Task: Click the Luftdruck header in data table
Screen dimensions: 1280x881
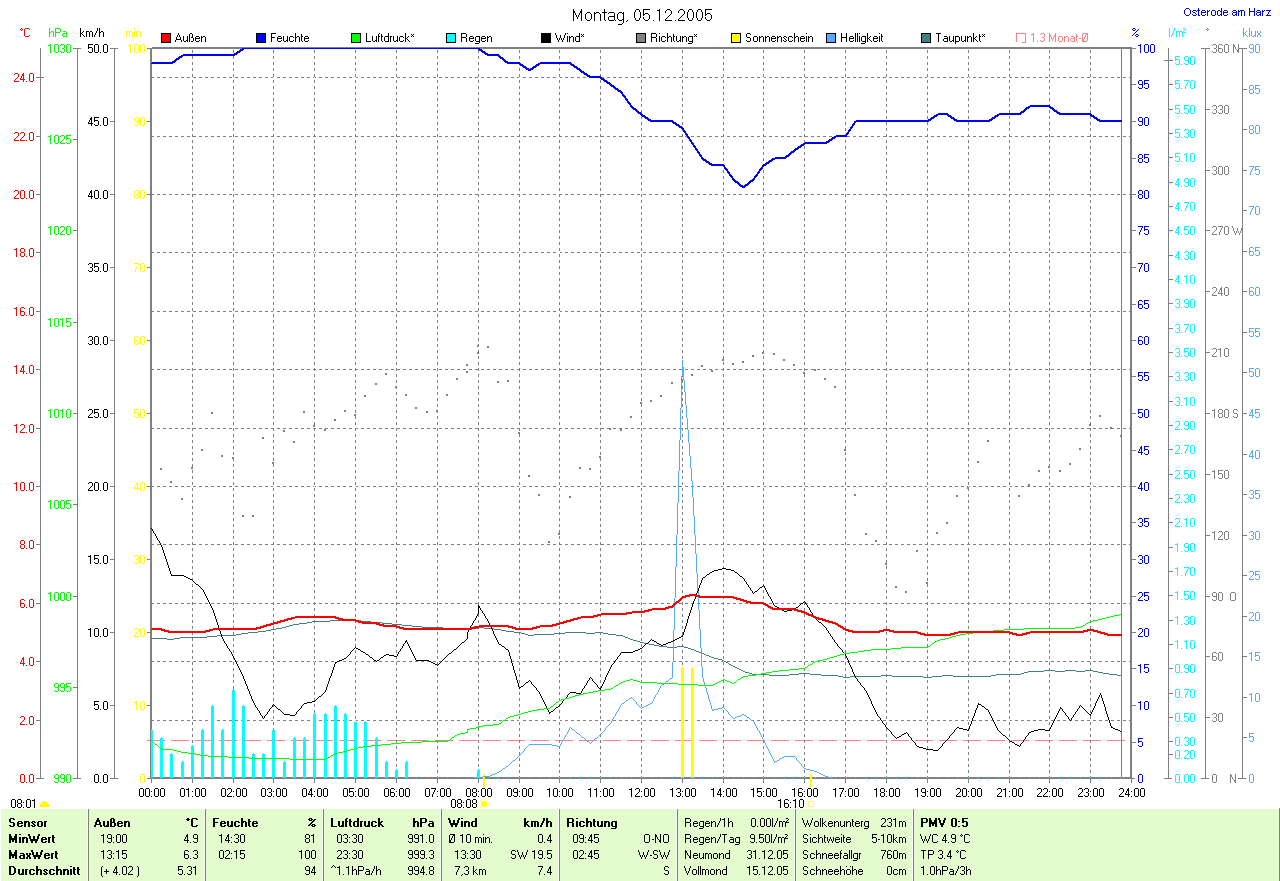Action: [357, 823]
